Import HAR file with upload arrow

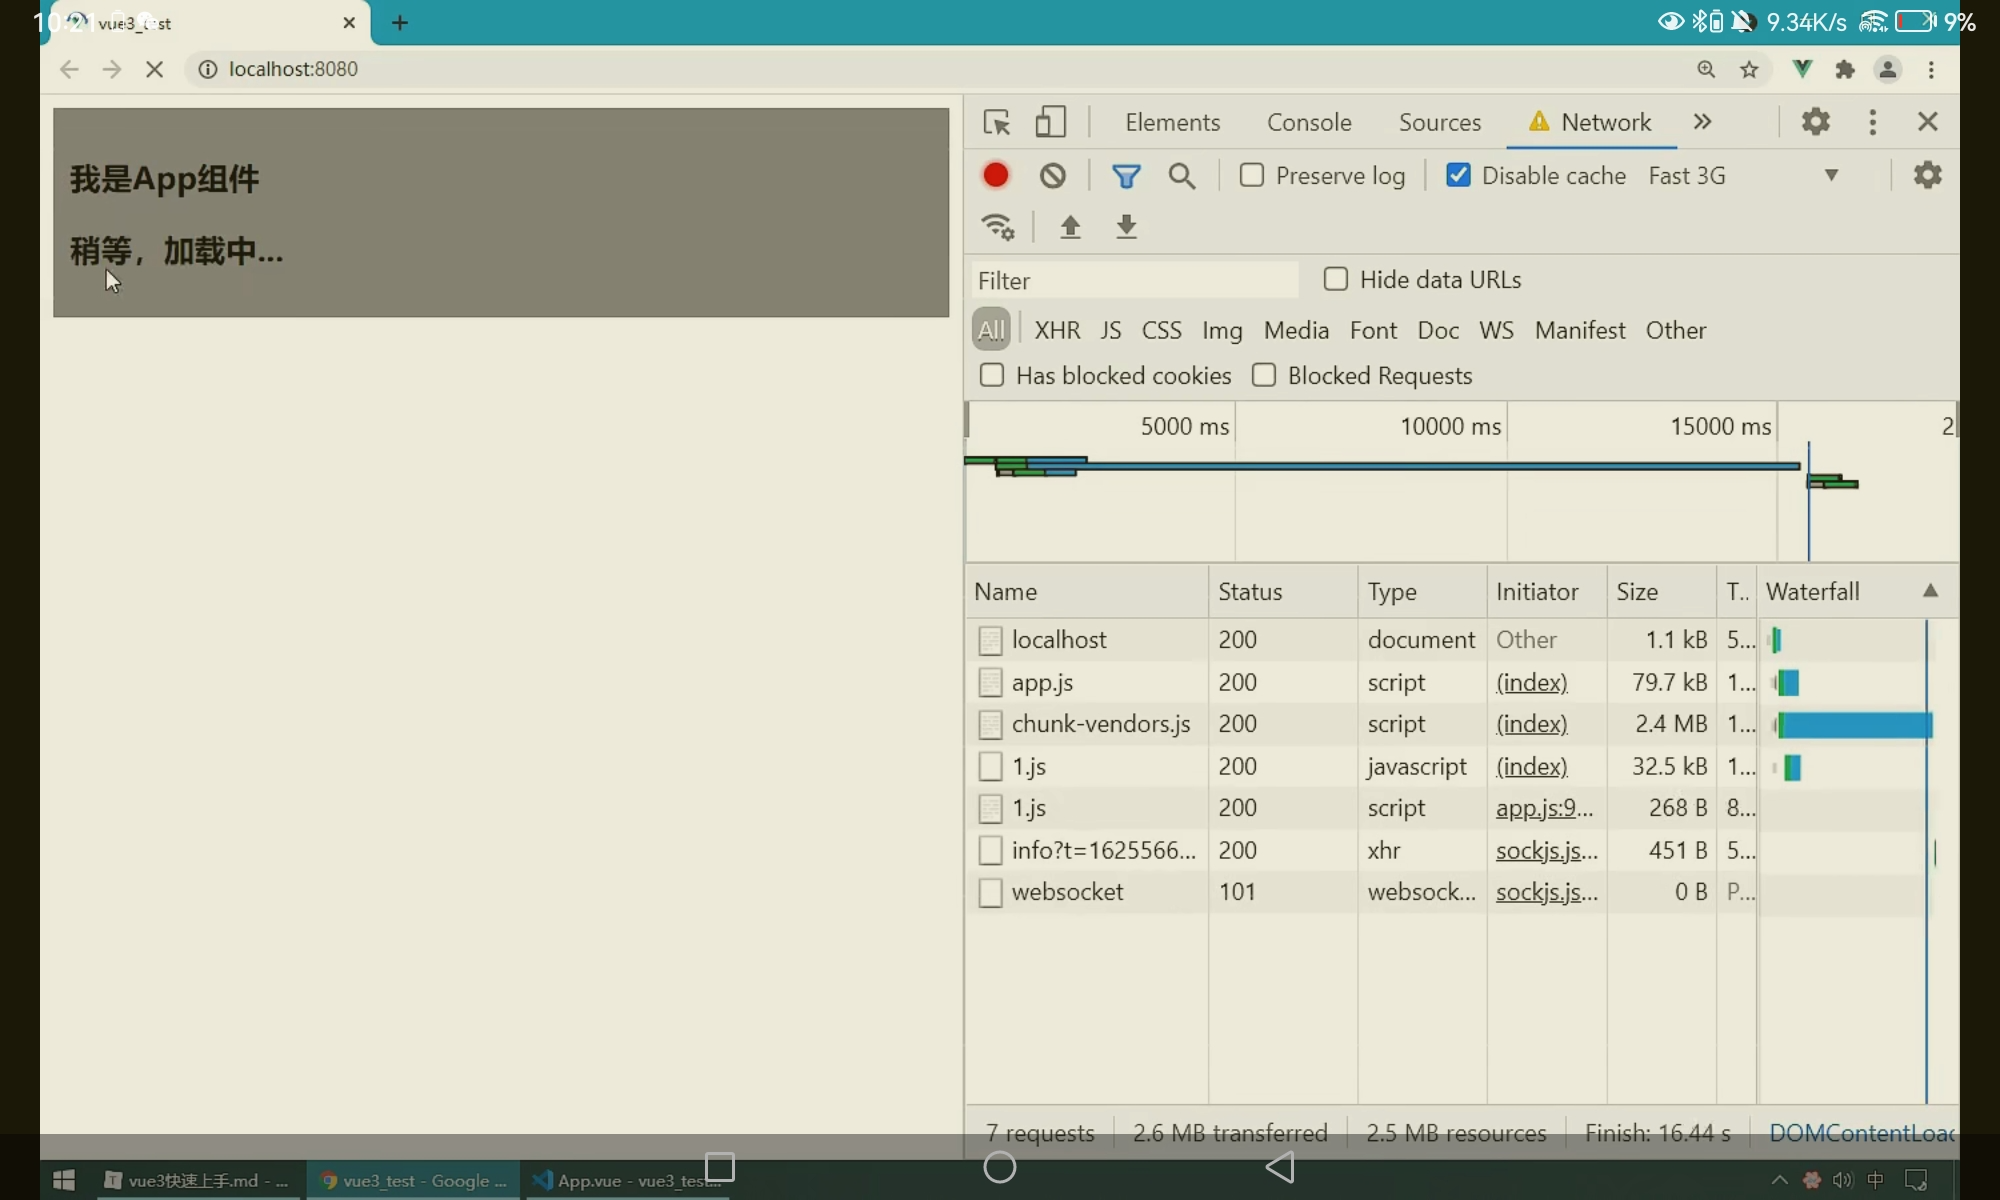(1070, 227)
